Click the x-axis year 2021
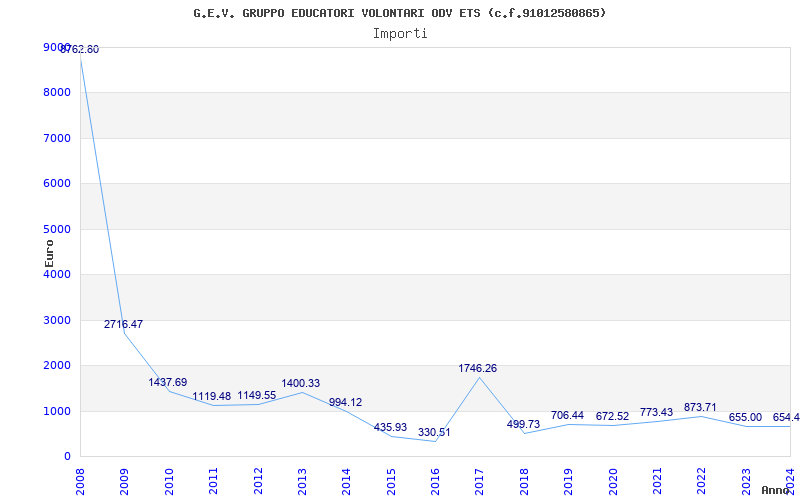Image resolution: width=800 pixels, height=500 pixels. 657,481
